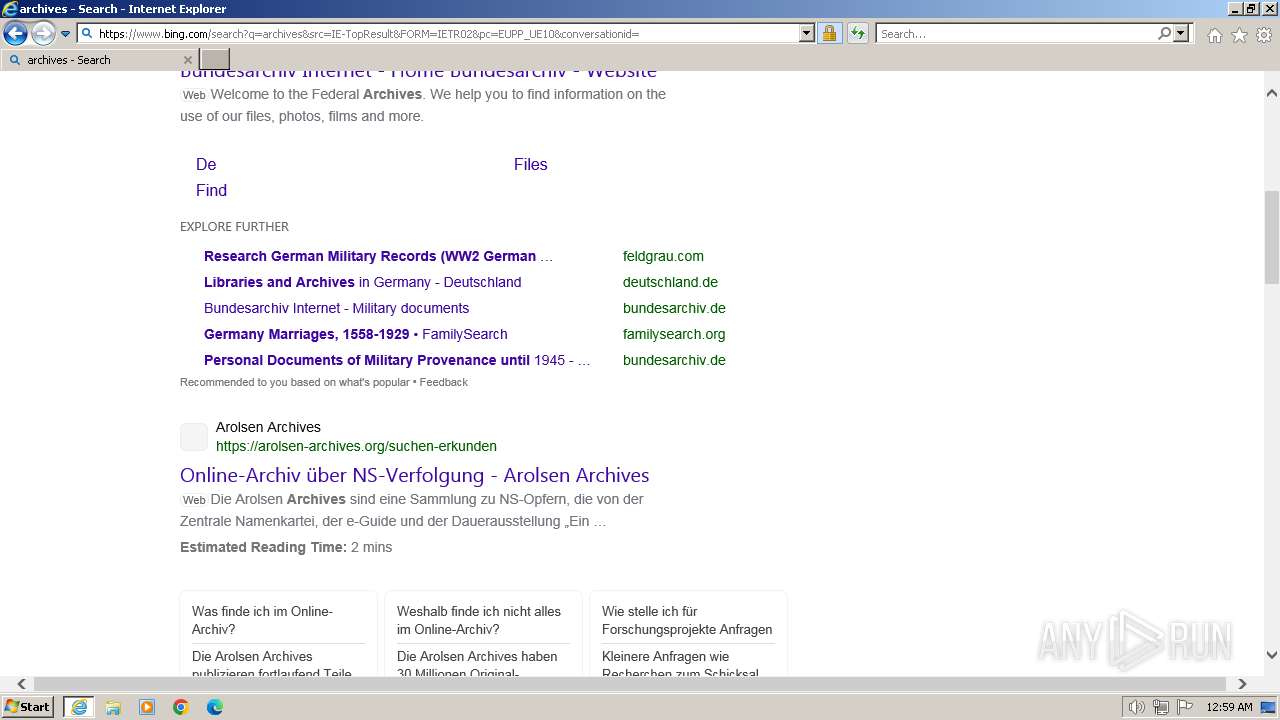
Task: Click Internet Explorer taskbar icon
Action: coord(78,707)
